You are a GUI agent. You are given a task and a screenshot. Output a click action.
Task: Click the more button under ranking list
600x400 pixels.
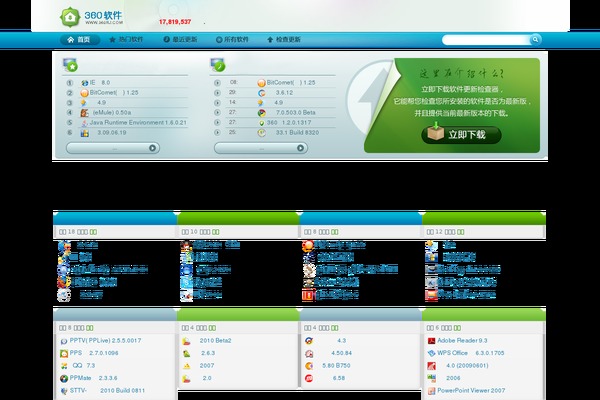[113, 148]
